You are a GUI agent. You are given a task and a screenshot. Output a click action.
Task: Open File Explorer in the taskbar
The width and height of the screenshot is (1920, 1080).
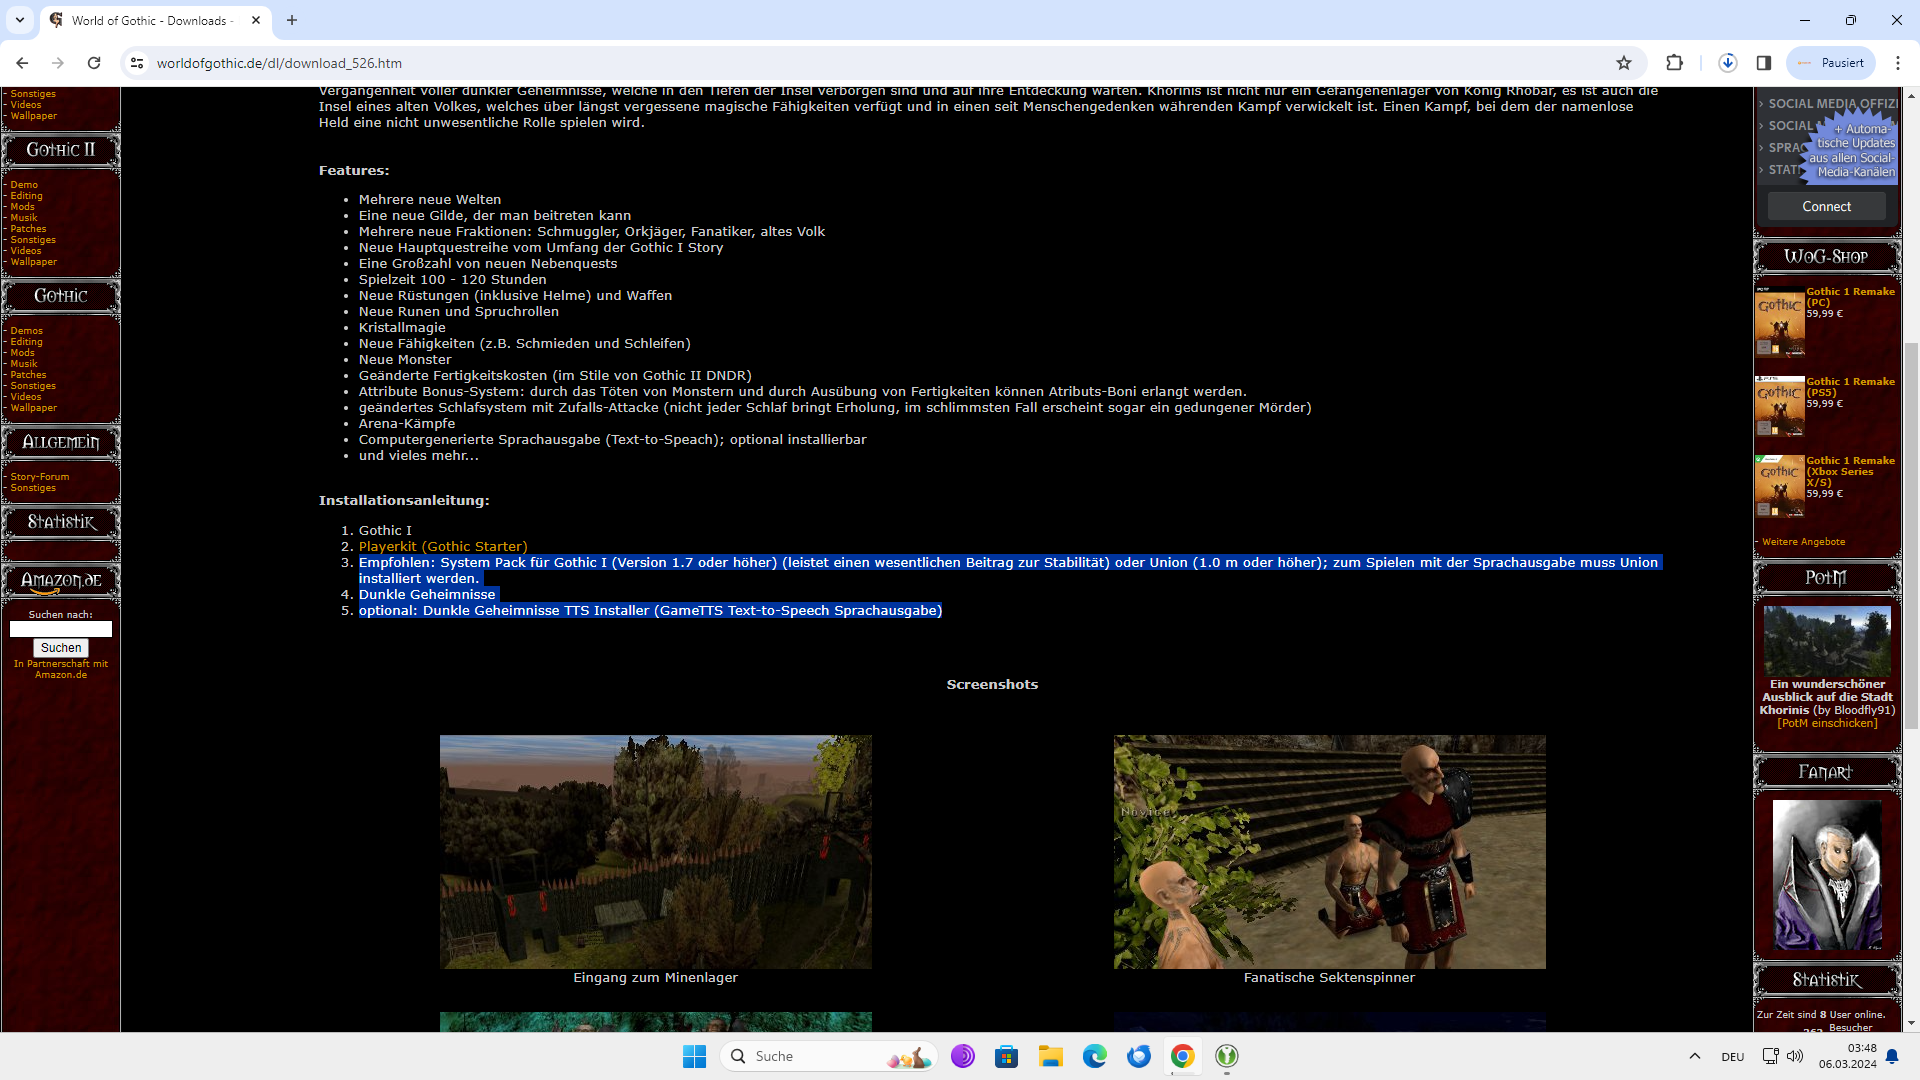click(1050, 1056)
